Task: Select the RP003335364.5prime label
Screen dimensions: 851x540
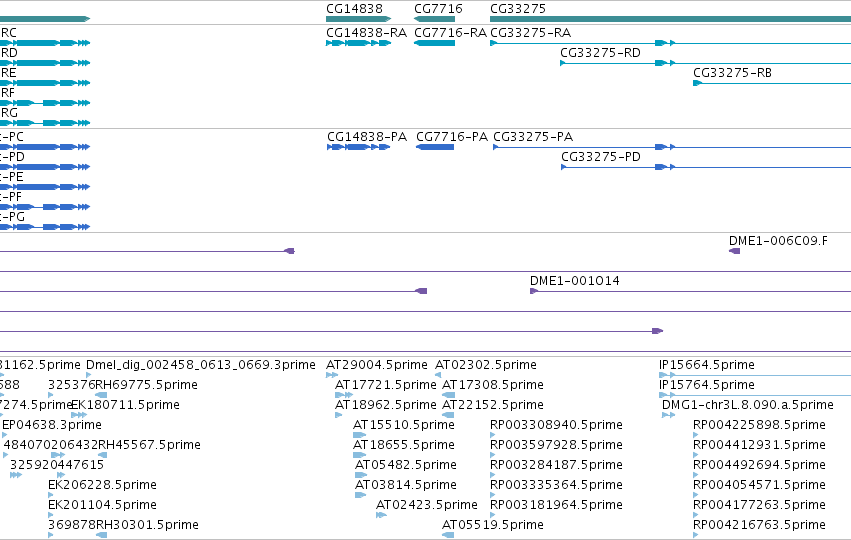Action: (x=556, y=485)
